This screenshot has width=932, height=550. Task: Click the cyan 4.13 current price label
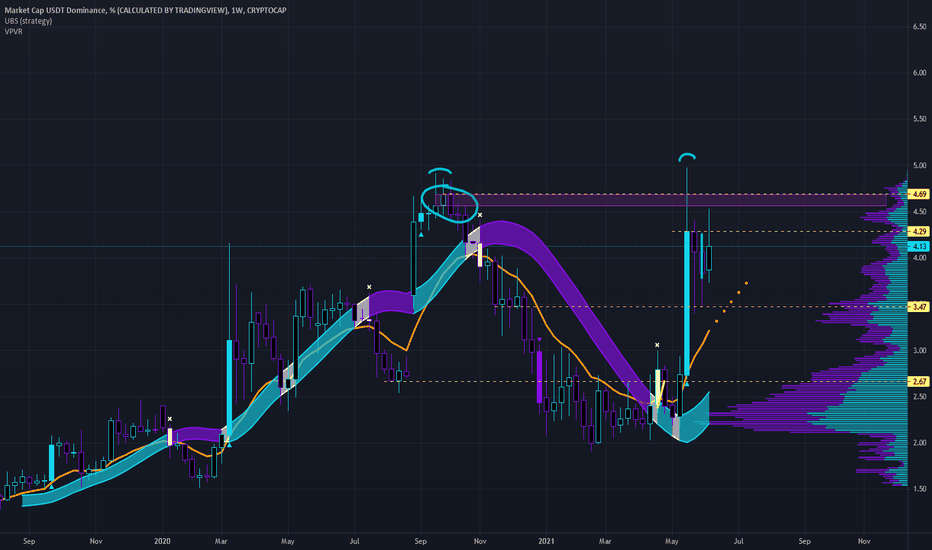(919, 246)
